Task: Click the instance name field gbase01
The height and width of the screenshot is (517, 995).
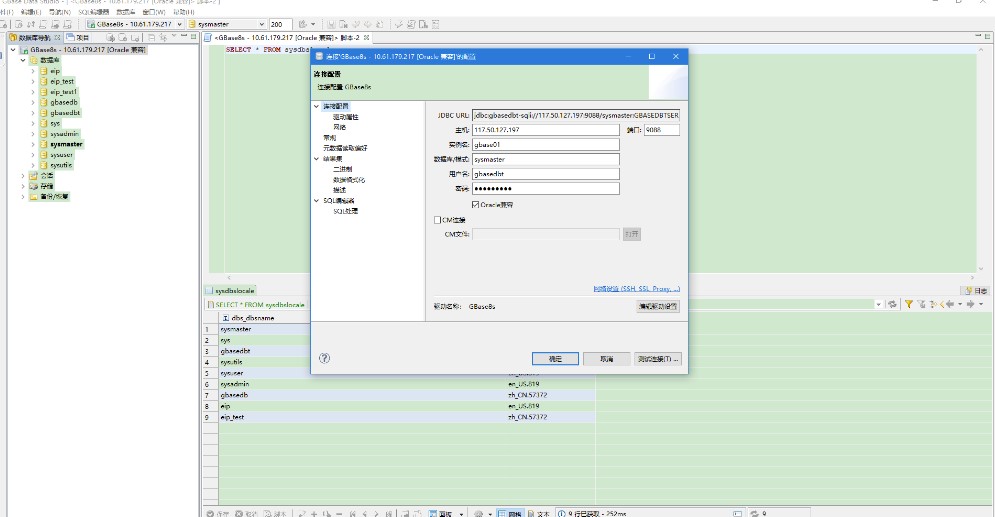Action: pyautogui.click(x=546, y=145)
